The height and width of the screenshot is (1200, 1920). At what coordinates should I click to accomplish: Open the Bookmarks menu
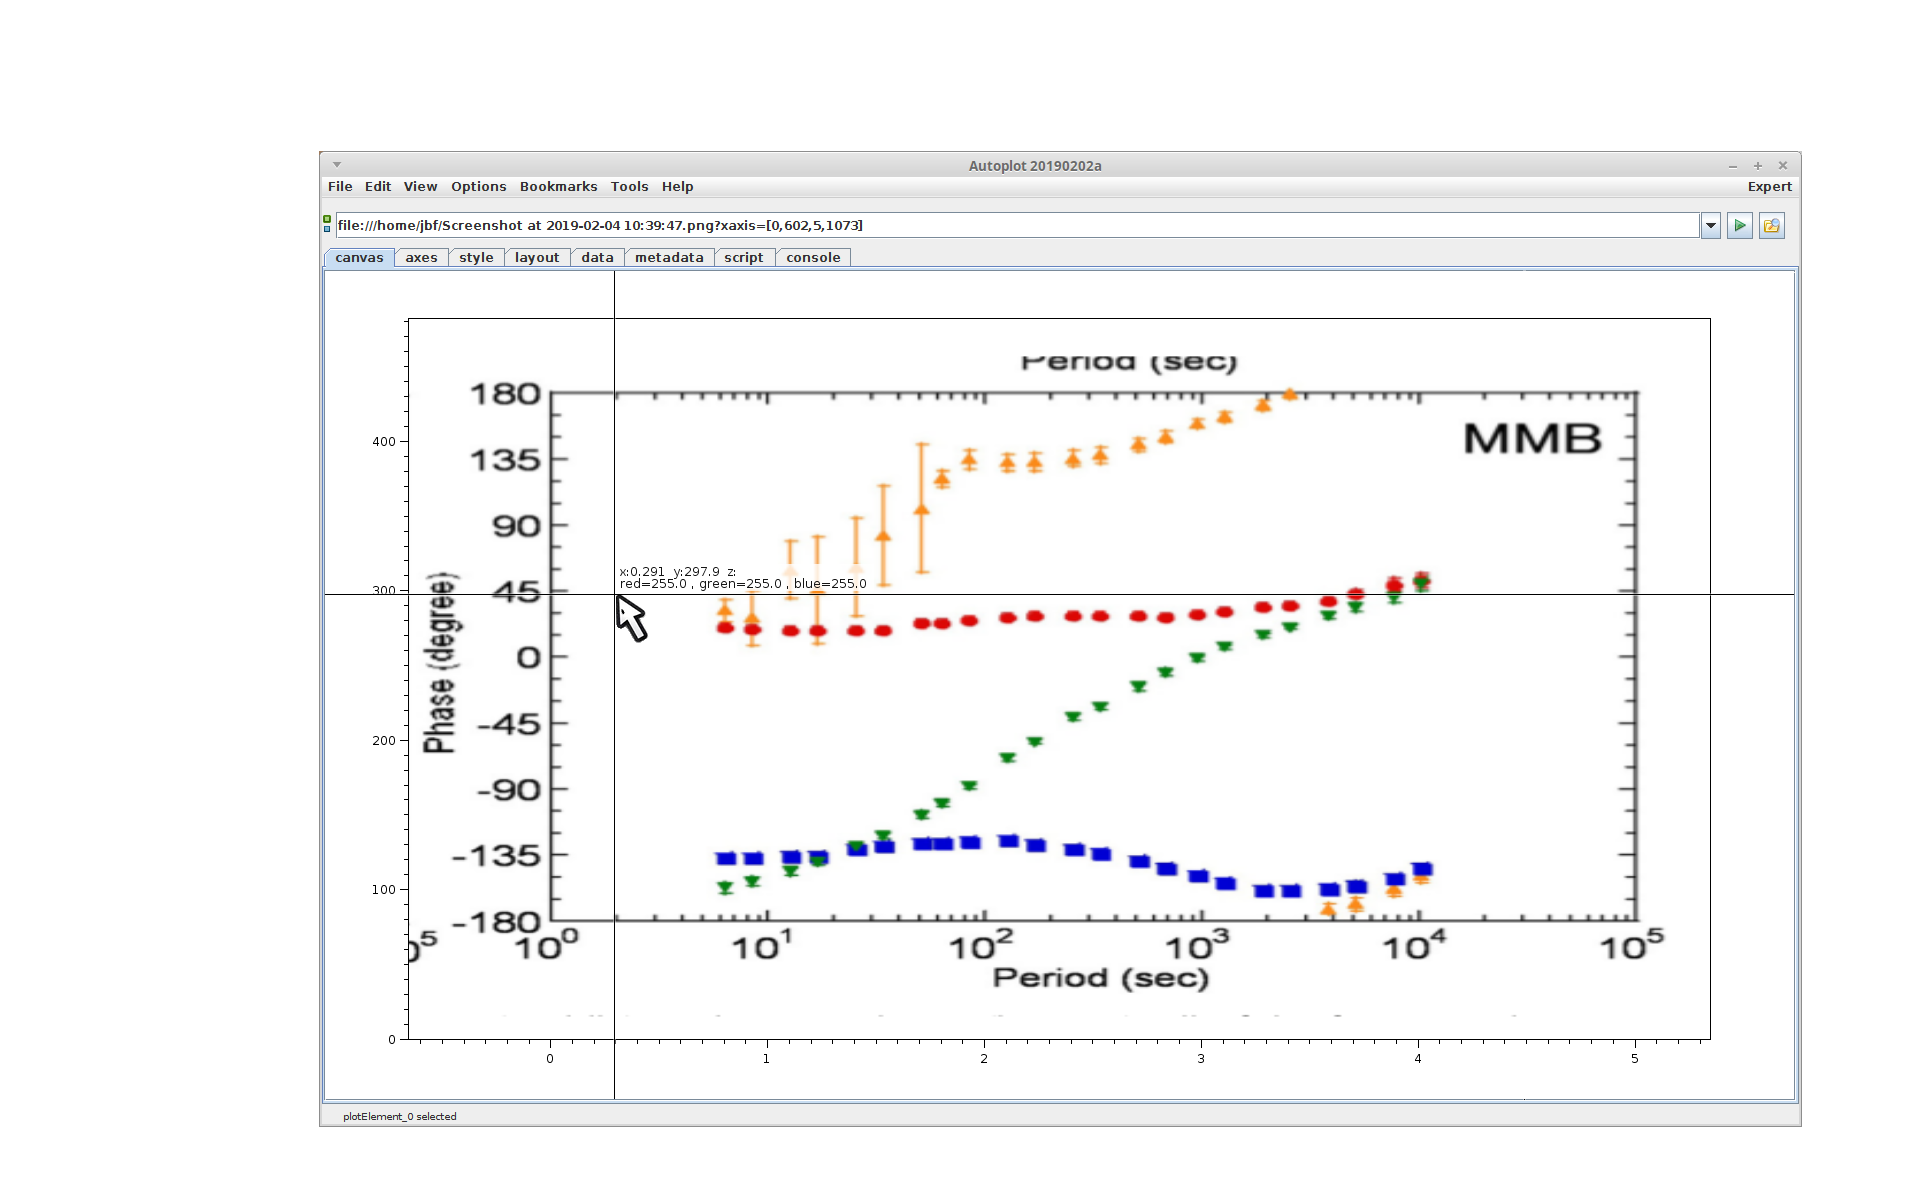tap(558, 187)
